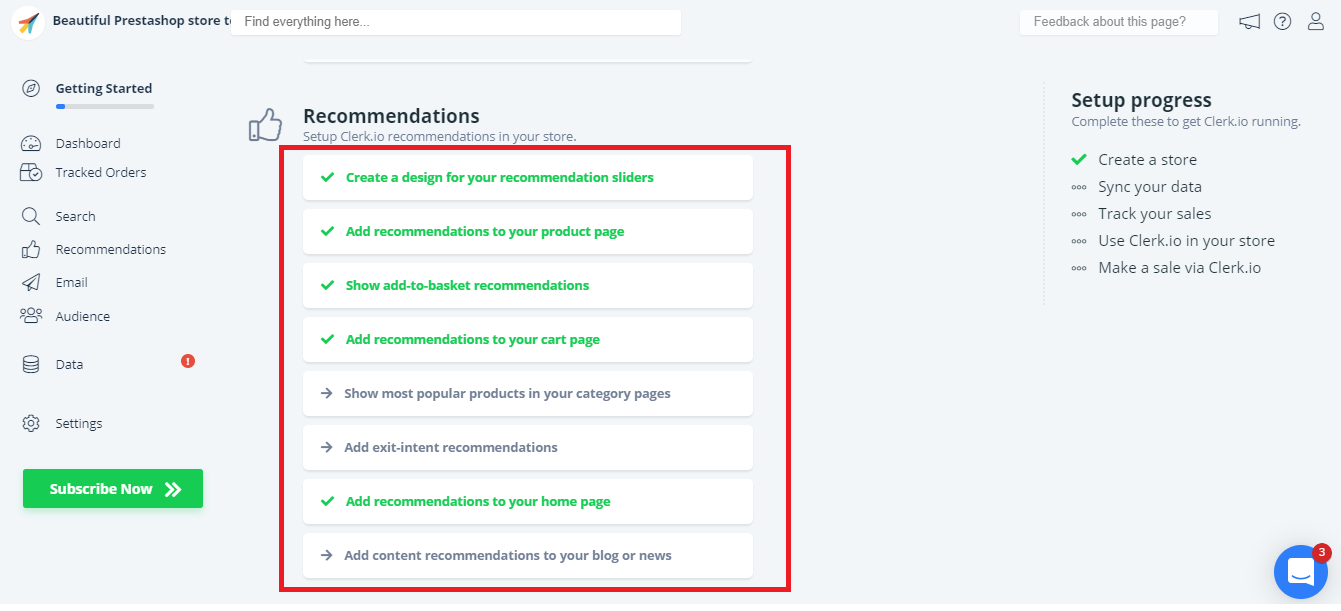This screenshot has width=1341, height=611.
Task: Click the Subscribe Now button
Action: tap(113, 489)
